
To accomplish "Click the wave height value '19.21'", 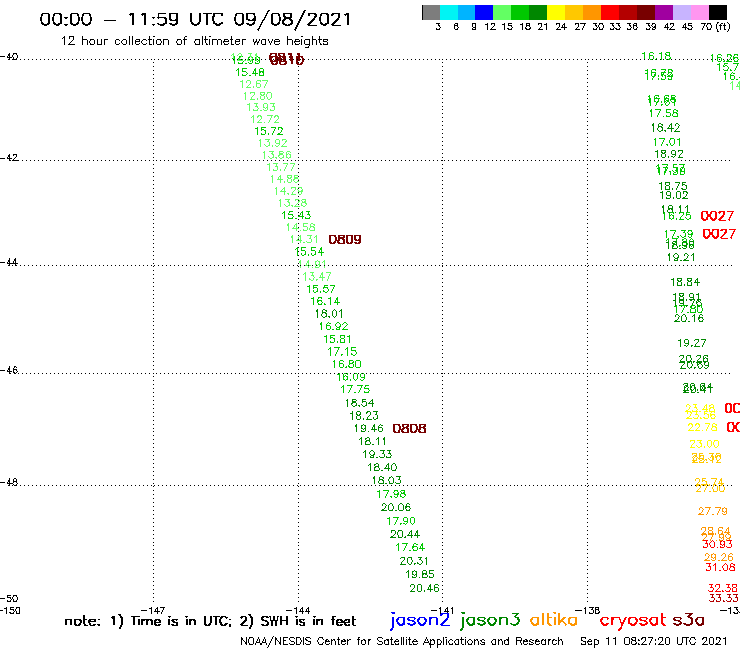I will click(x=681, y=258).
